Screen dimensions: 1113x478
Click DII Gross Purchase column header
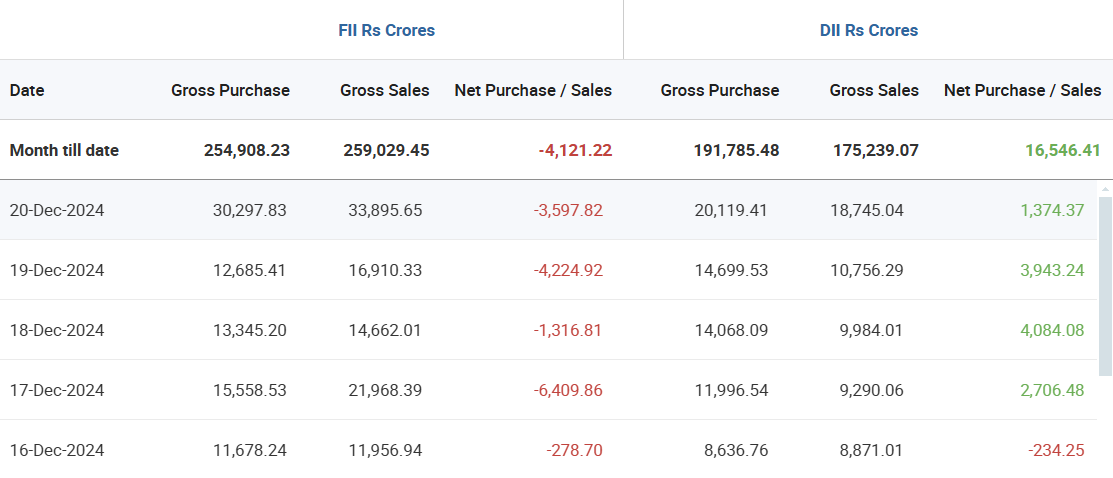pos(719,90)
